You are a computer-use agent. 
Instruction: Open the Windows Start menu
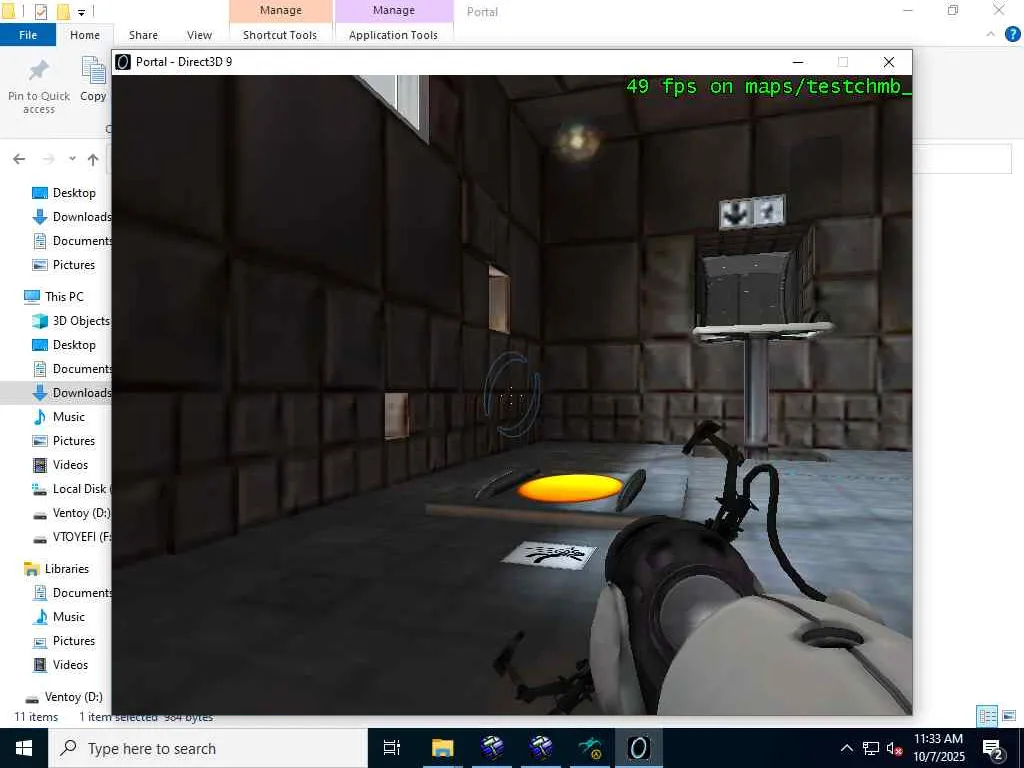point(24,748)
